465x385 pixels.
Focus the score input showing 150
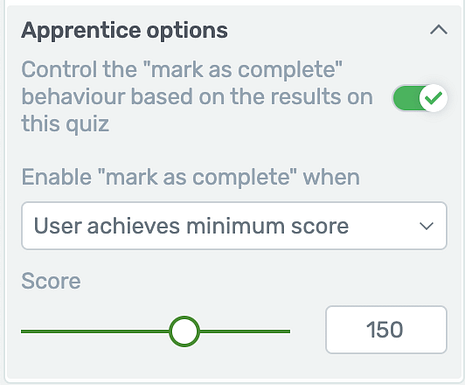pyautogui.click(x=386, y=330)
